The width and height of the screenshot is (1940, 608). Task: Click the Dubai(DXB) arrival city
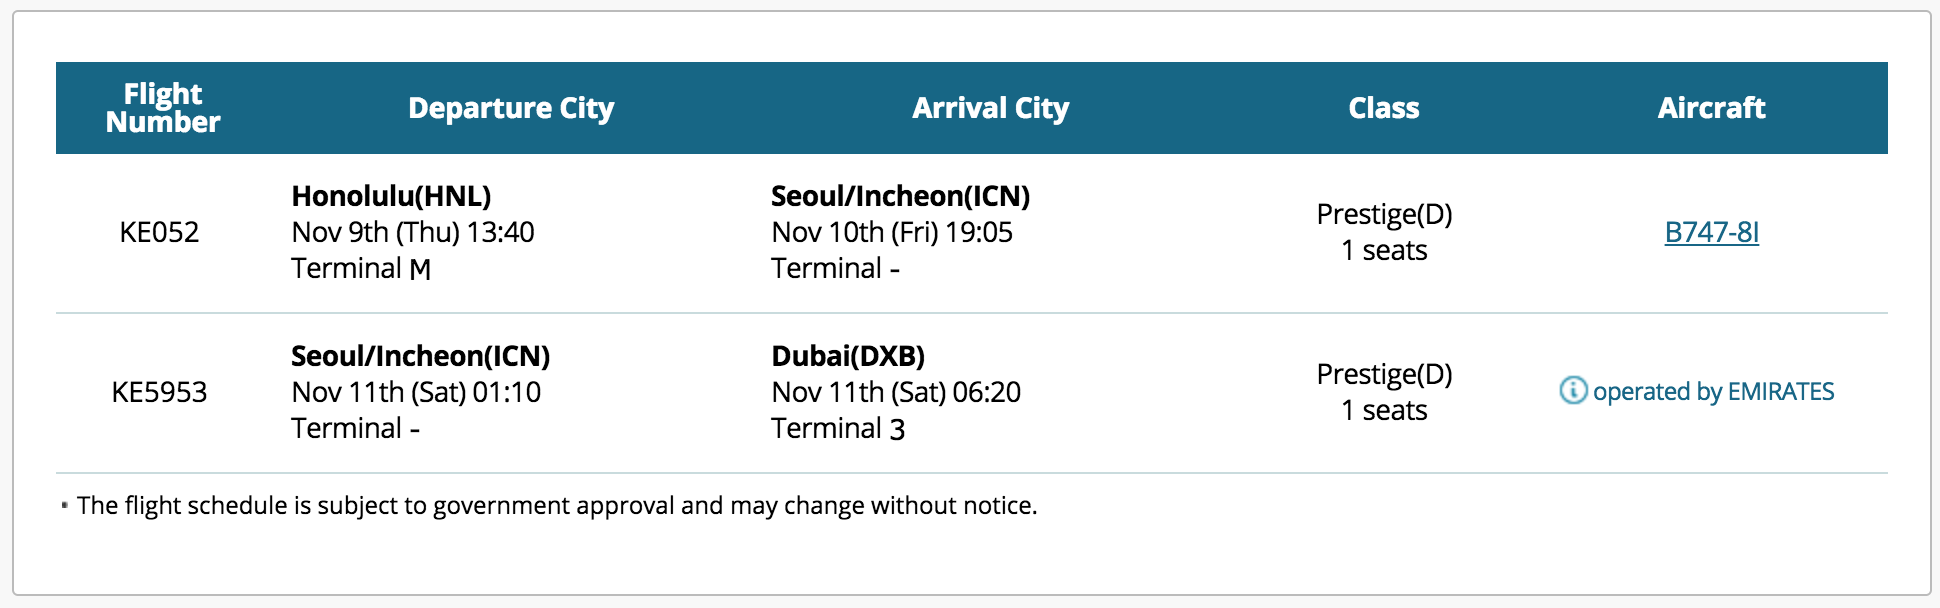848,356
